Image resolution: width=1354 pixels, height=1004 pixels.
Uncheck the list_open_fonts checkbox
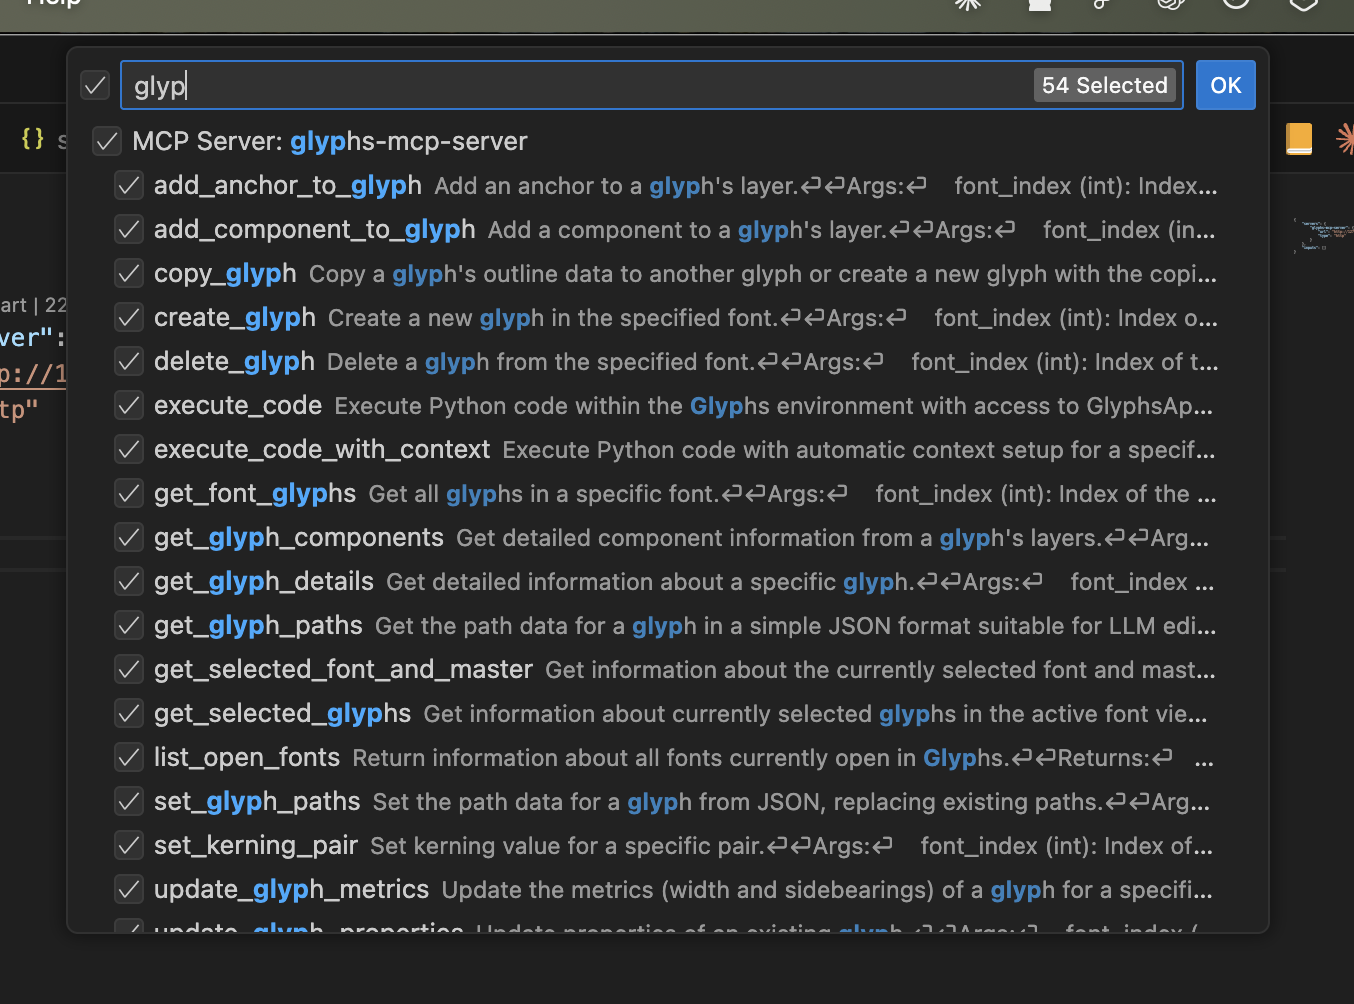pyautogui.click(x=129, y=758)
